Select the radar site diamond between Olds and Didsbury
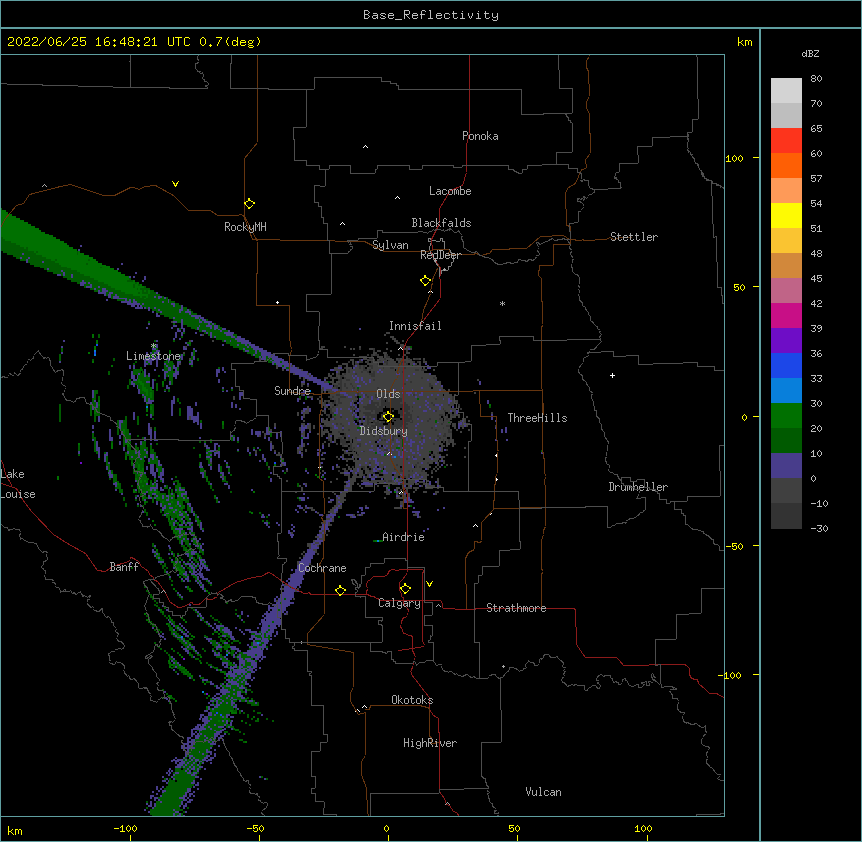Viewport: 862px width, 842px height. pos(388,417)
